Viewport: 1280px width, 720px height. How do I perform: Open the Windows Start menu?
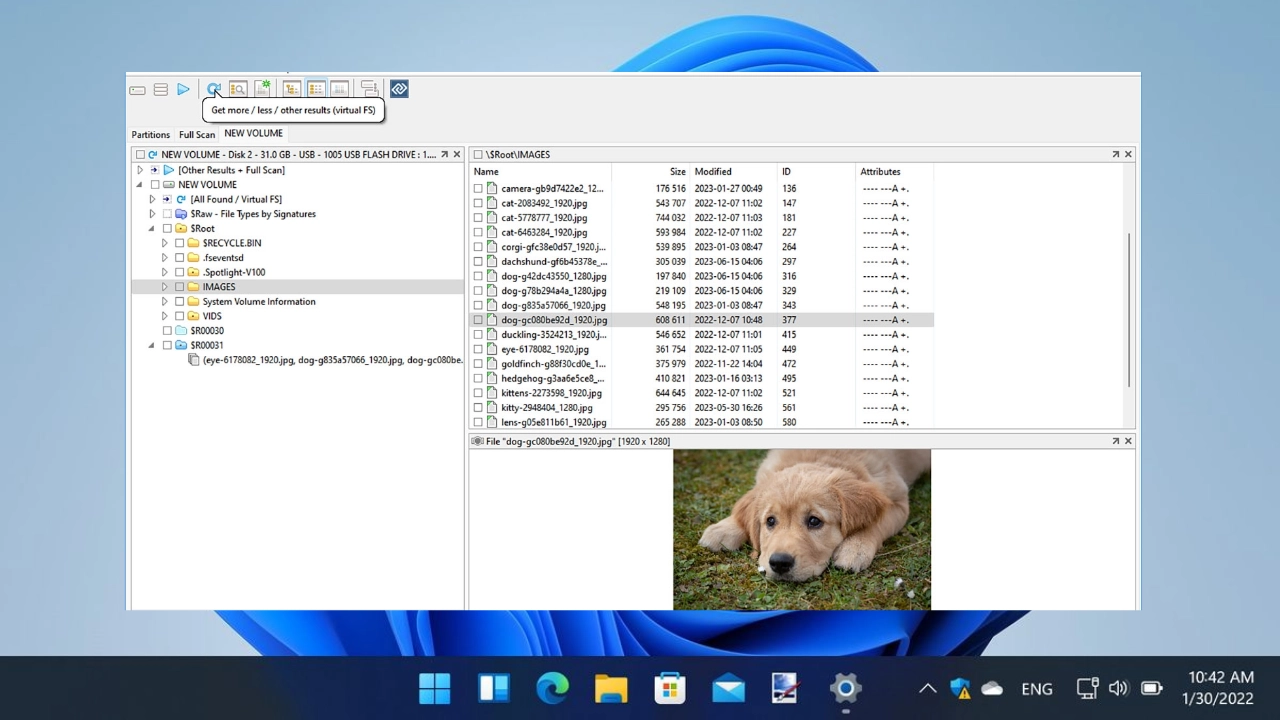click(435, 688)
